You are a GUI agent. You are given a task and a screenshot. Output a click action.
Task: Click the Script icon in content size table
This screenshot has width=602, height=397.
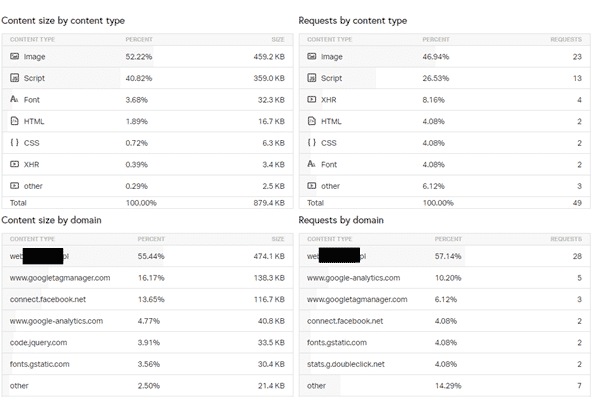tap(14, 78)
